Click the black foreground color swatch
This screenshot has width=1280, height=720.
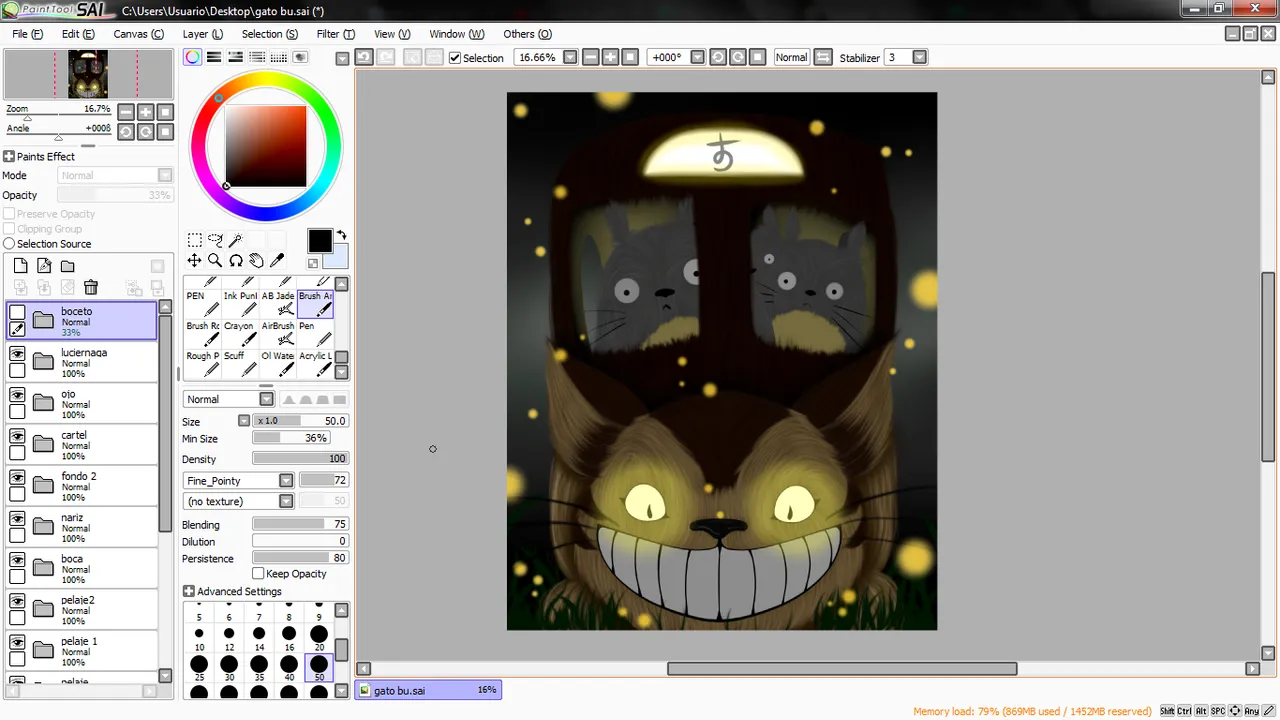pyautogui.click(x=319, y=241)
